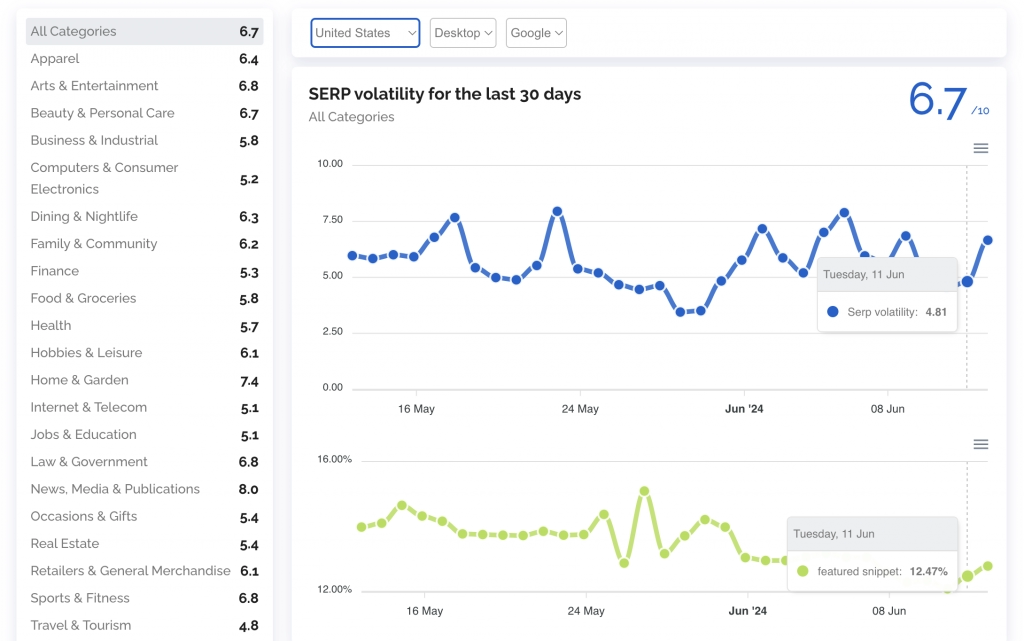Open the volatility chart's hamburger export menu
The image size is (1024, 641).
[981, 147]
